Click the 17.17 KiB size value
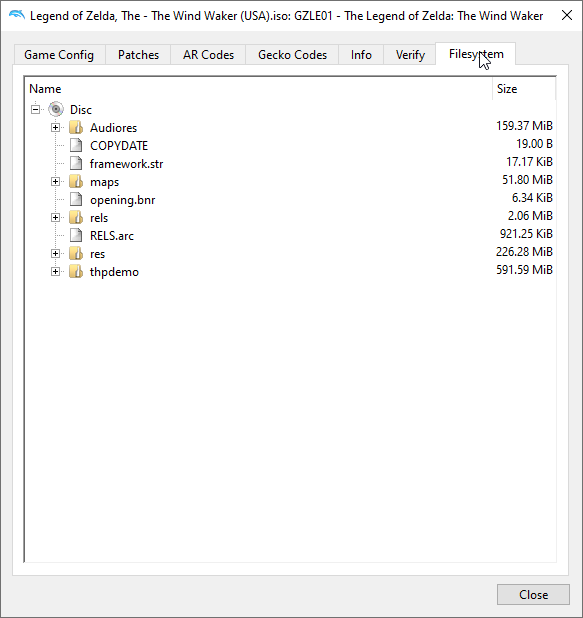This screenshot has width=583, height=618. 529,162
